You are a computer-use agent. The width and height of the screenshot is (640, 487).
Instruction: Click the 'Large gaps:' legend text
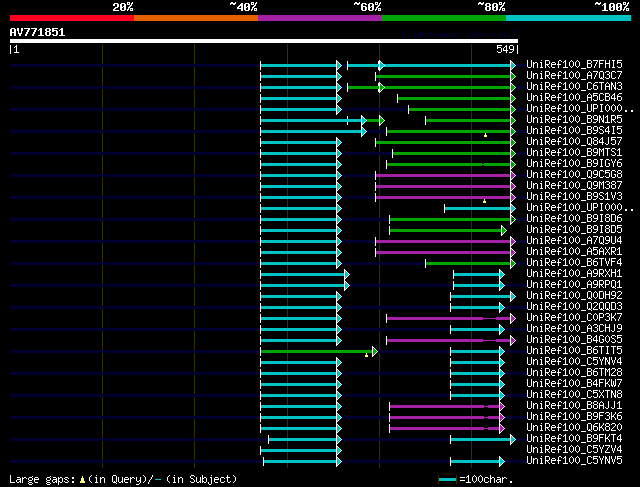(x=42, y=479)
